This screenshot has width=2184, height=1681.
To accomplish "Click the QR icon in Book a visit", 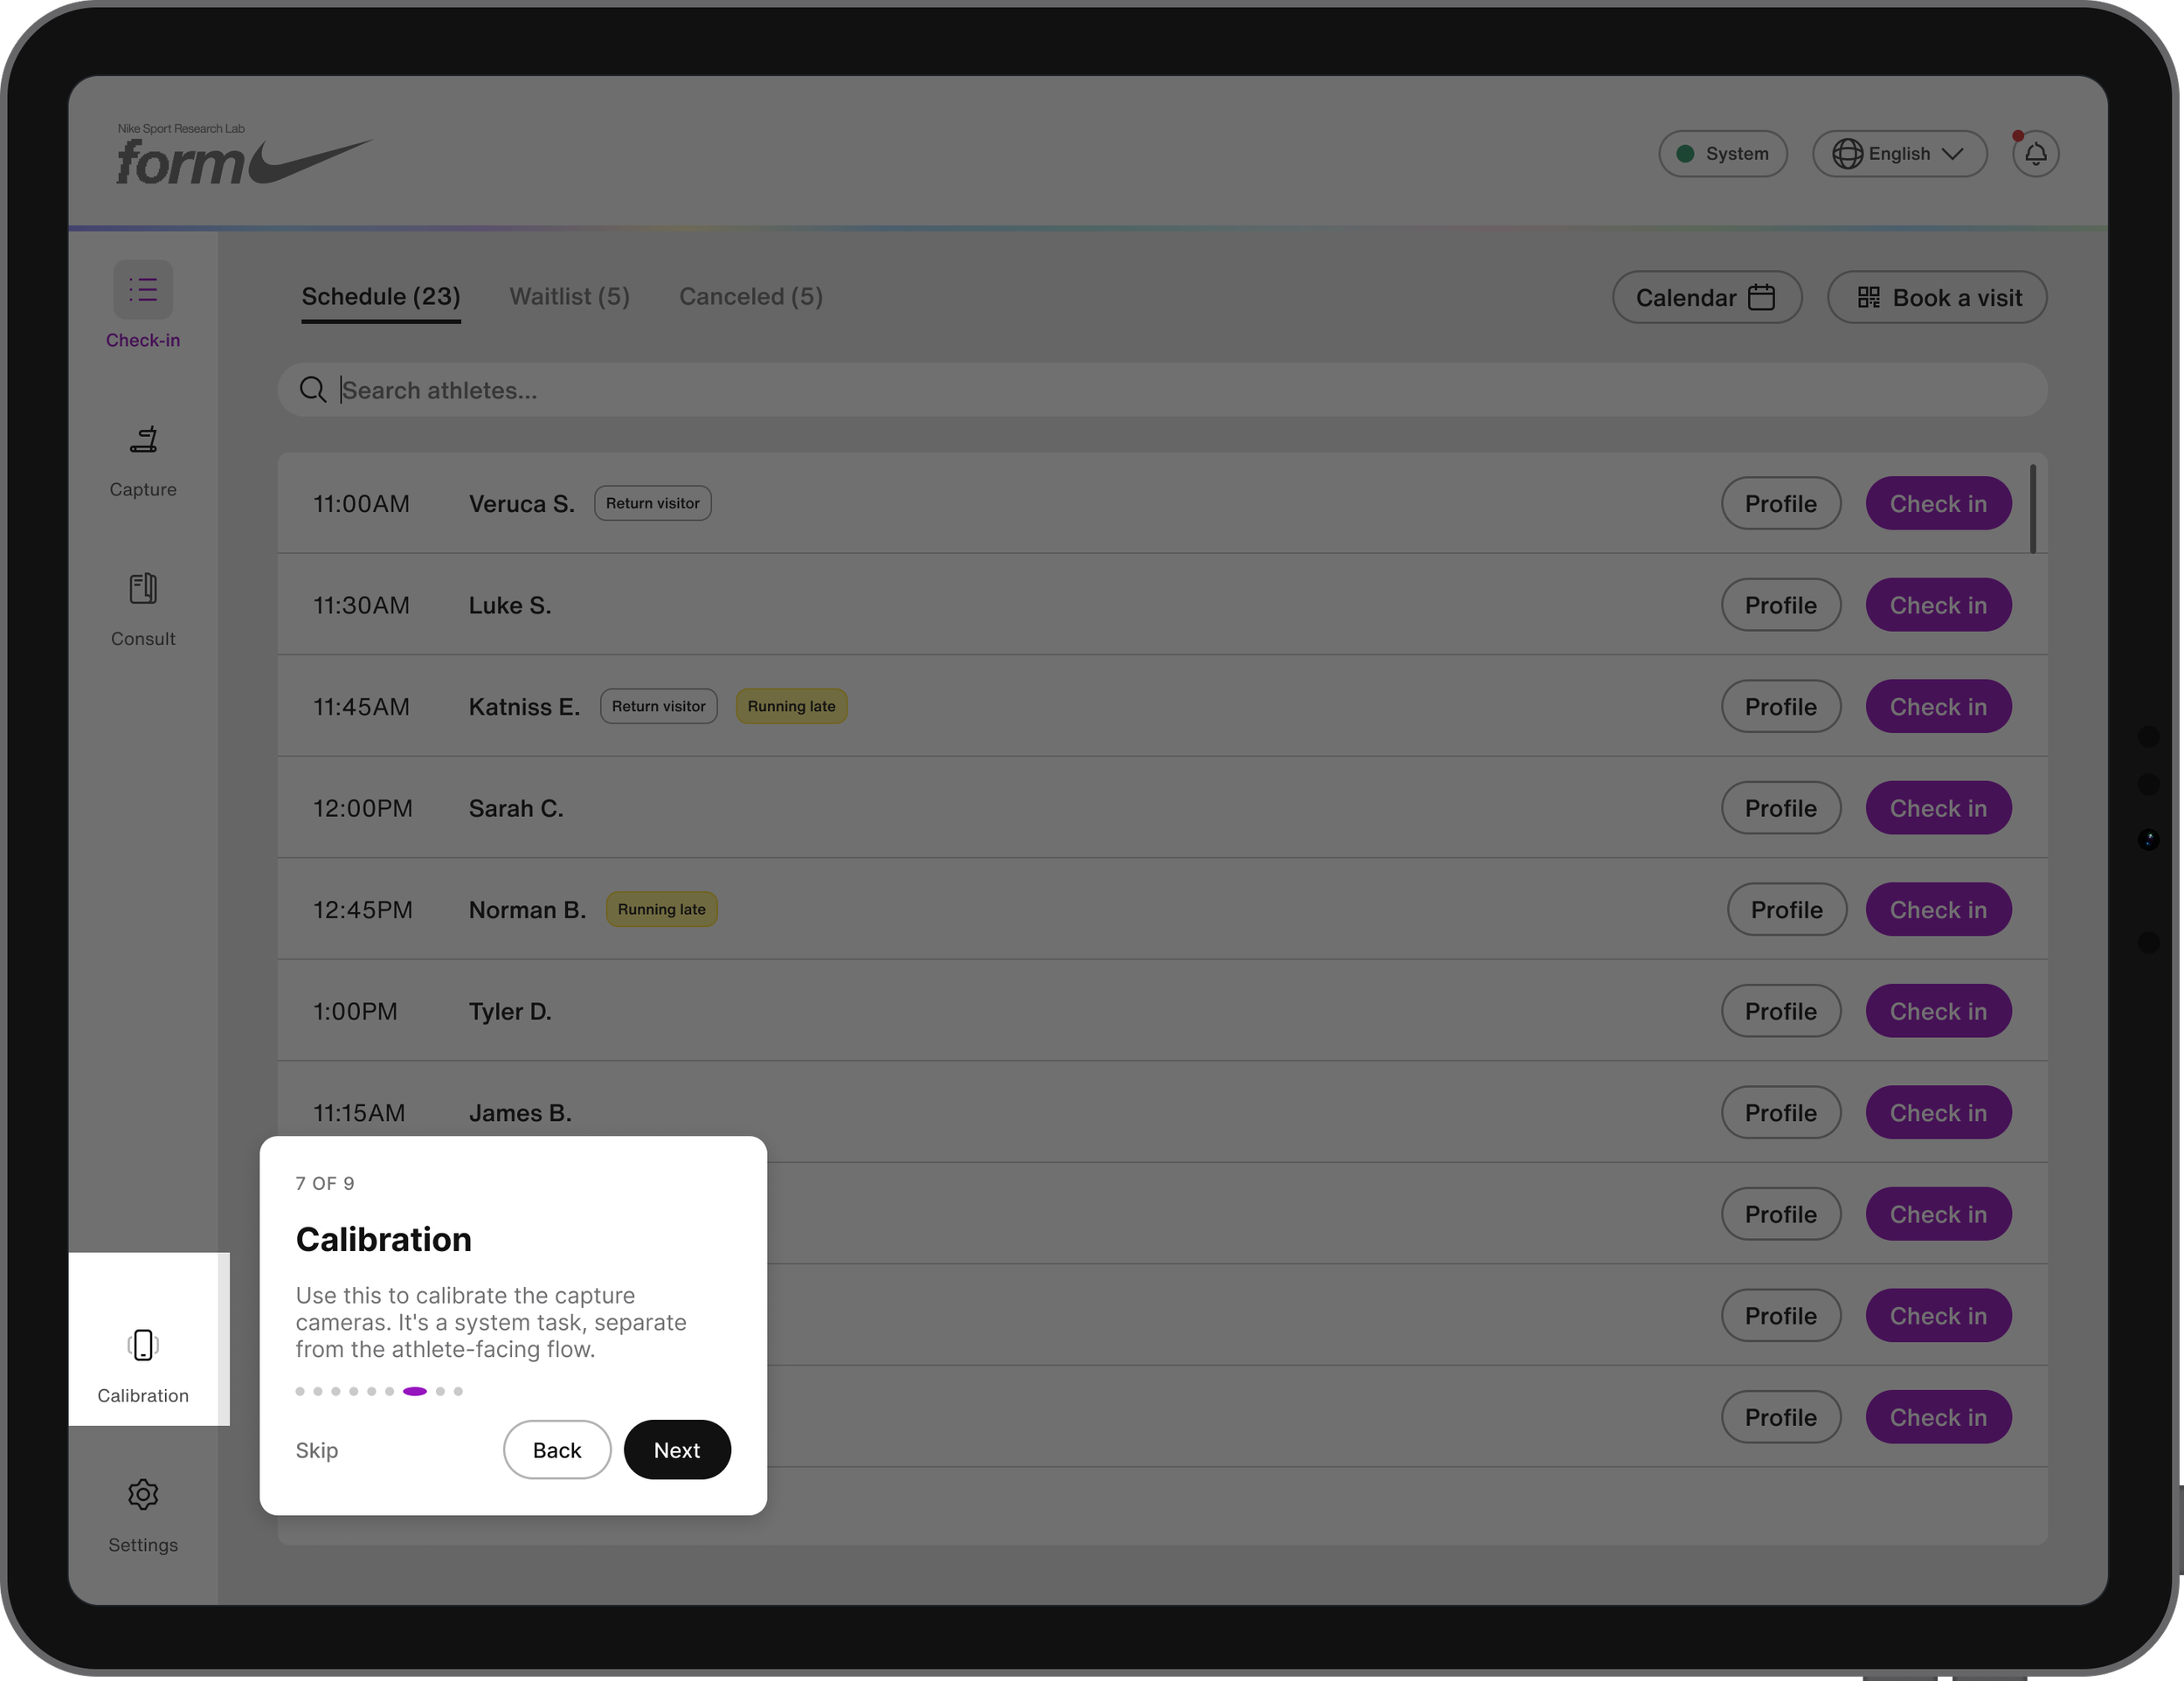I will click(x=1868, y=297).
